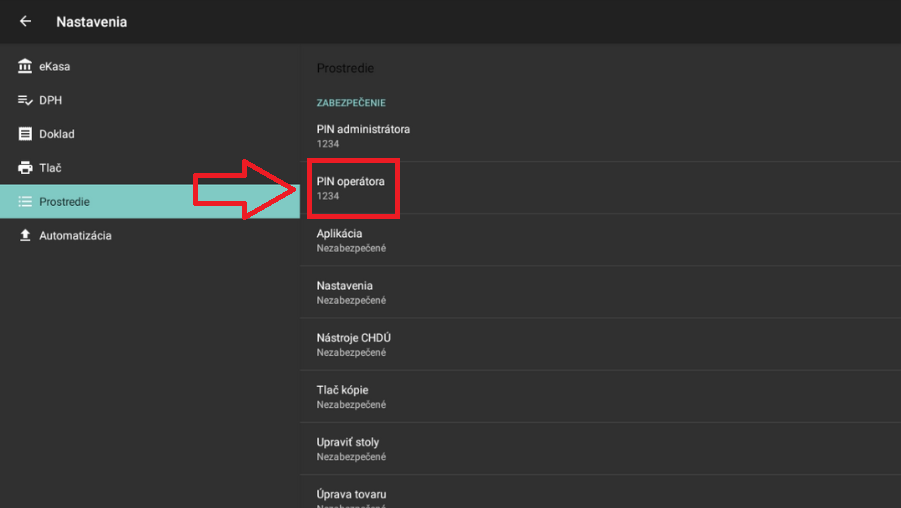Open the Tlač settings category
Image resolution: width=901 pixels, height=508 pixels.
click(50, 168)
